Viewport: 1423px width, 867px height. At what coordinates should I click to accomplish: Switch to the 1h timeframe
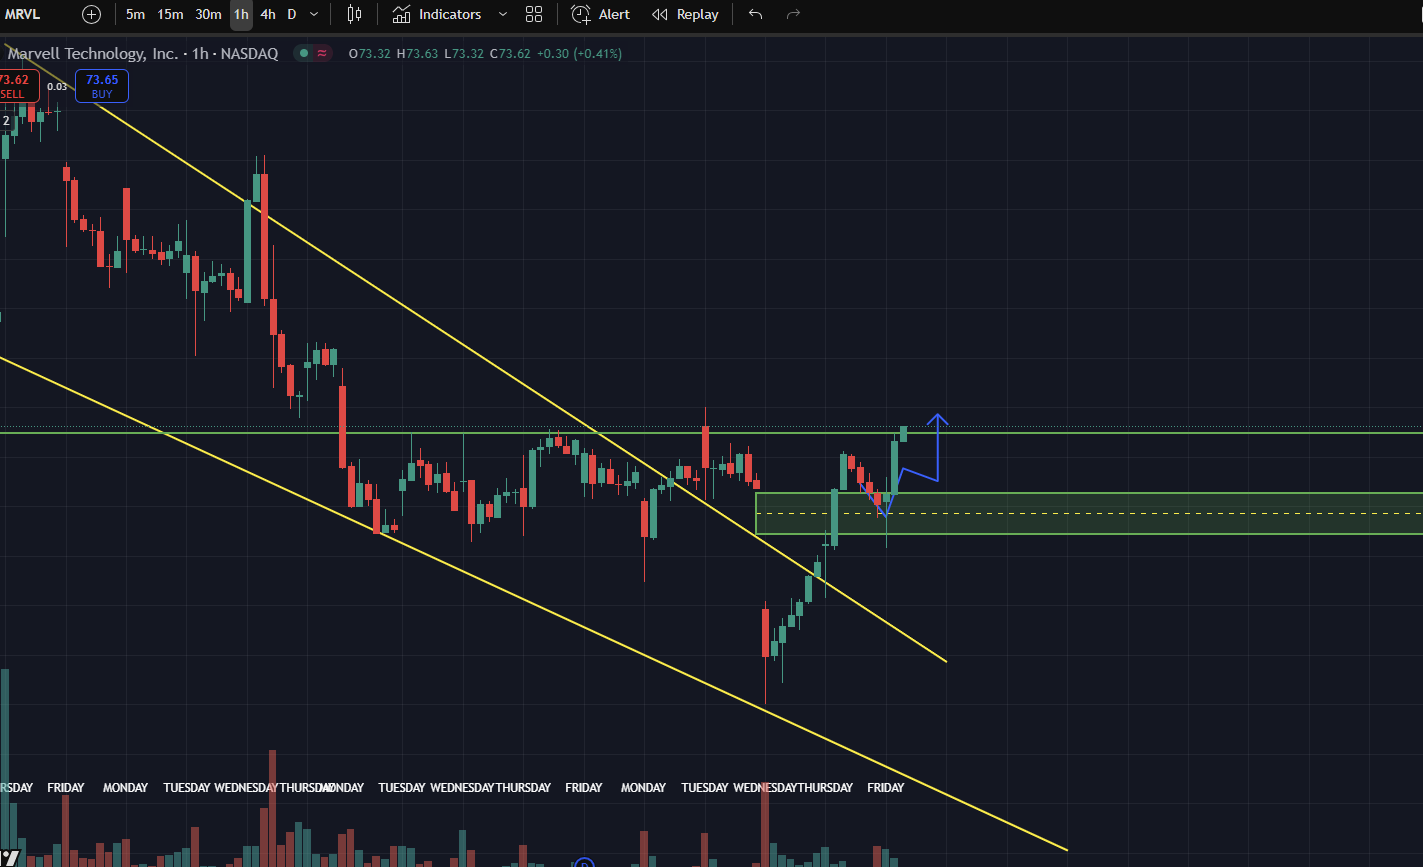coord(240,14)
